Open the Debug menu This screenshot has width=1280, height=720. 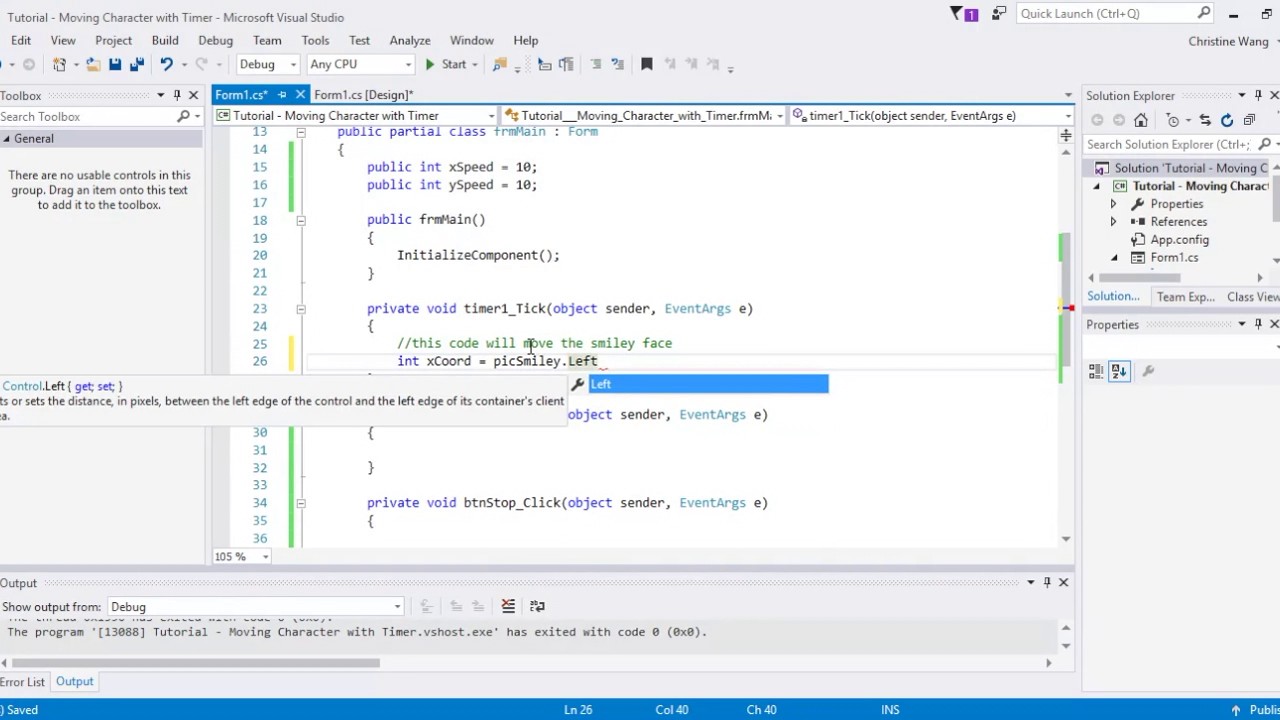tap(215, 40)
